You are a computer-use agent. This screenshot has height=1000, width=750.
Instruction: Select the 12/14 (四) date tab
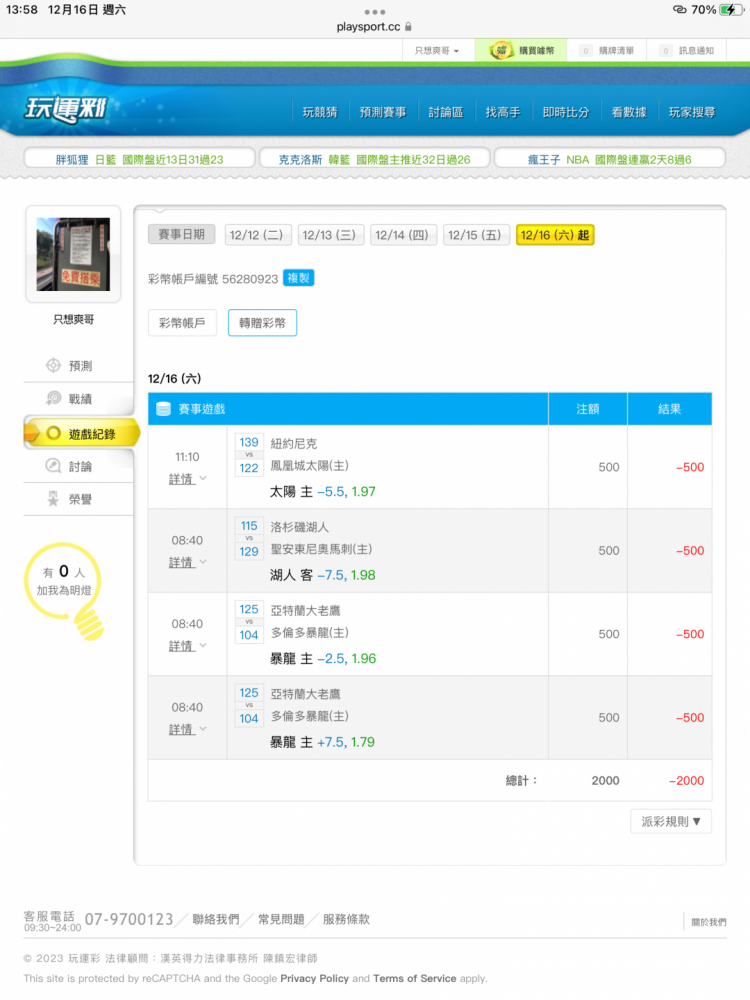(403, 235)
